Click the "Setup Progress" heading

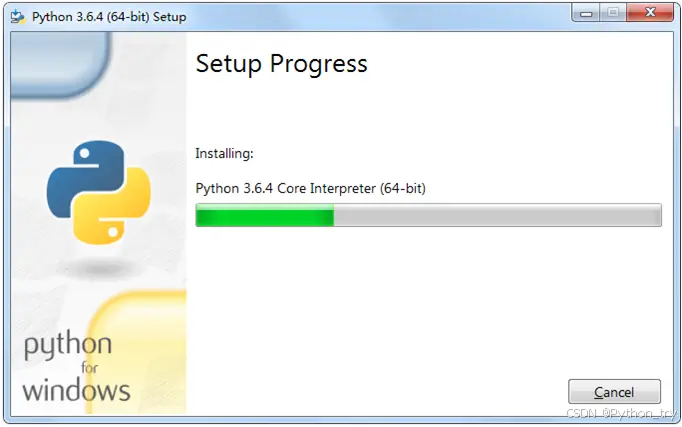pos(281,64)
